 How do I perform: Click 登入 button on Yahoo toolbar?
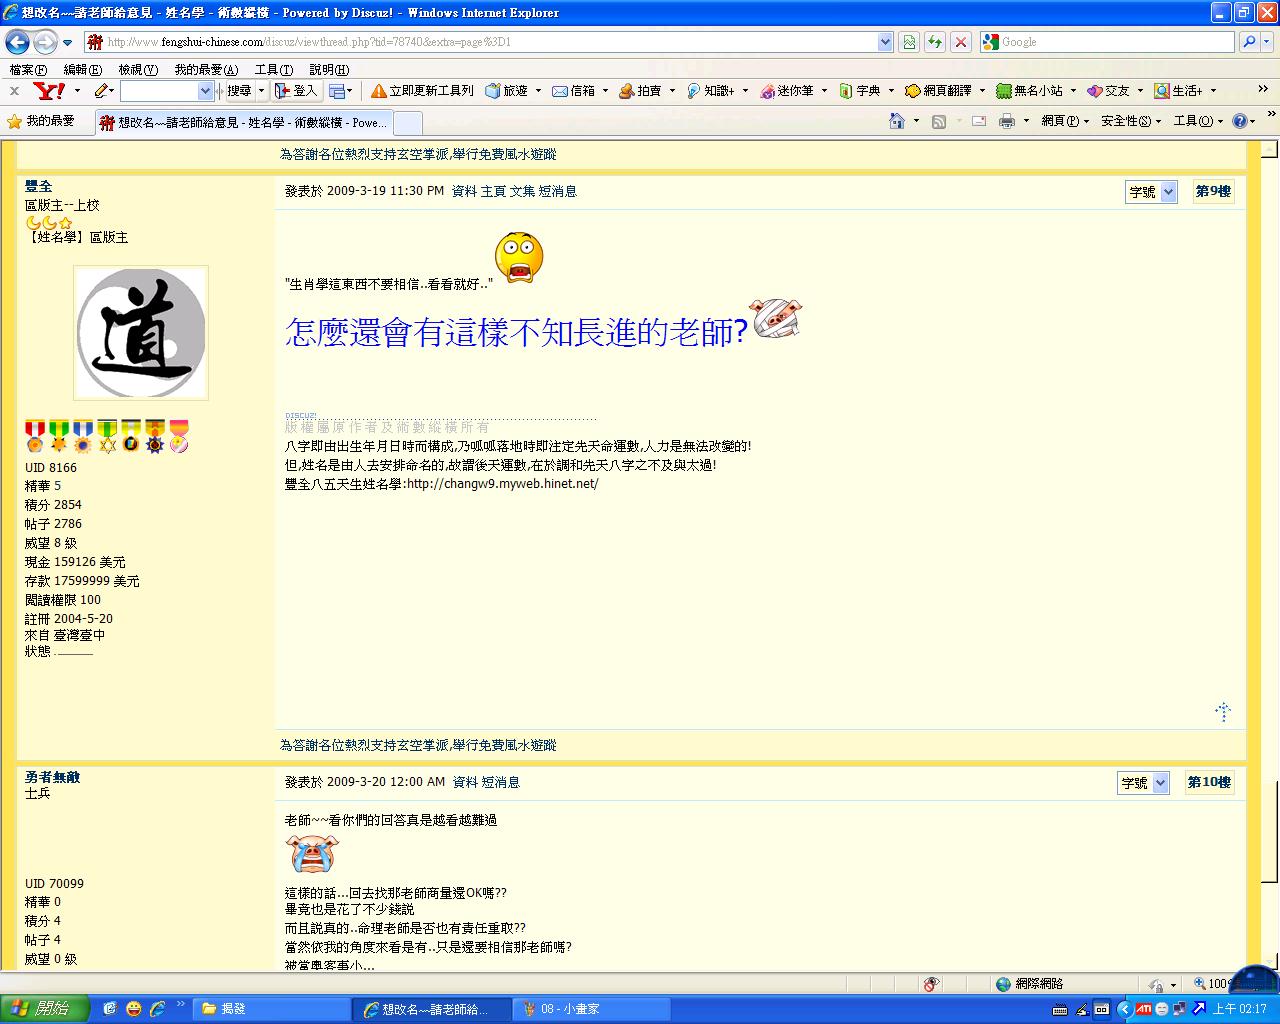click(296, 91)
